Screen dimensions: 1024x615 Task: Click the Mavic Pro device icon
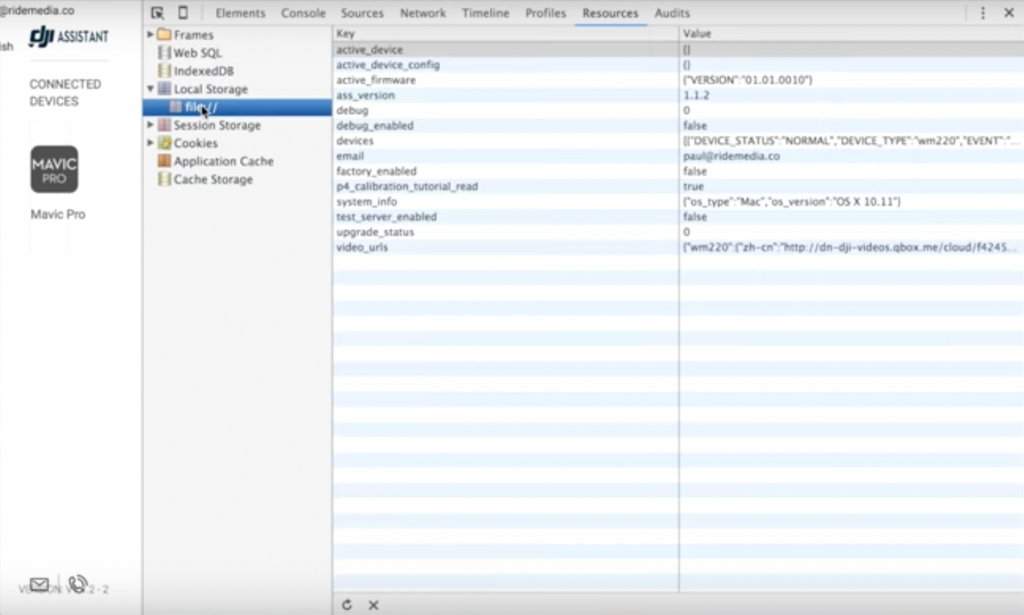[54, 170]
